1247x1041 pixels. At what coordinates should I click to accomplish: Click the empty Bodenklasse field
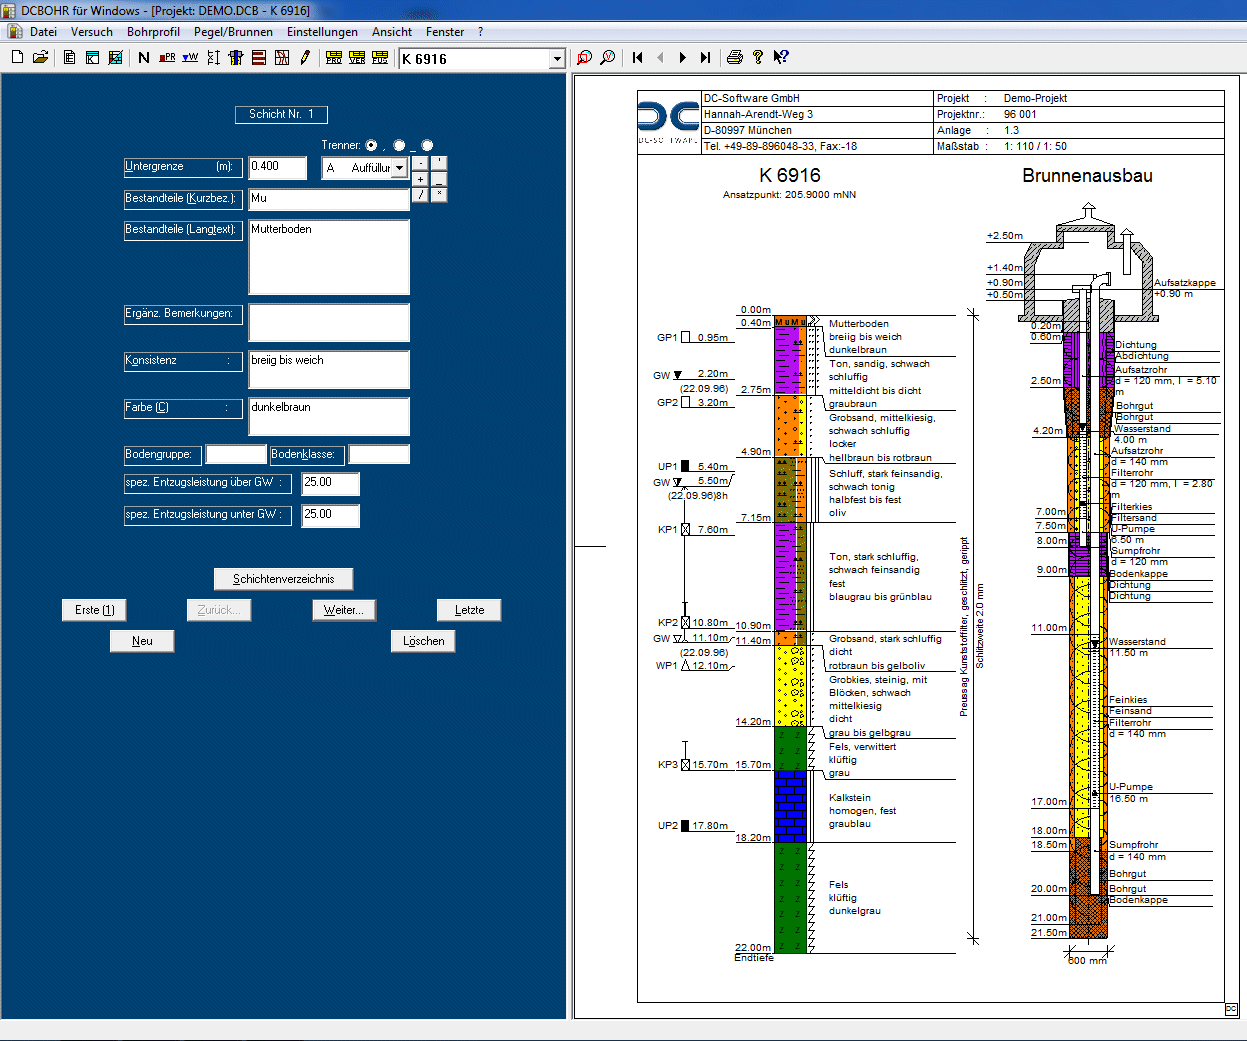tap(379, 455)
